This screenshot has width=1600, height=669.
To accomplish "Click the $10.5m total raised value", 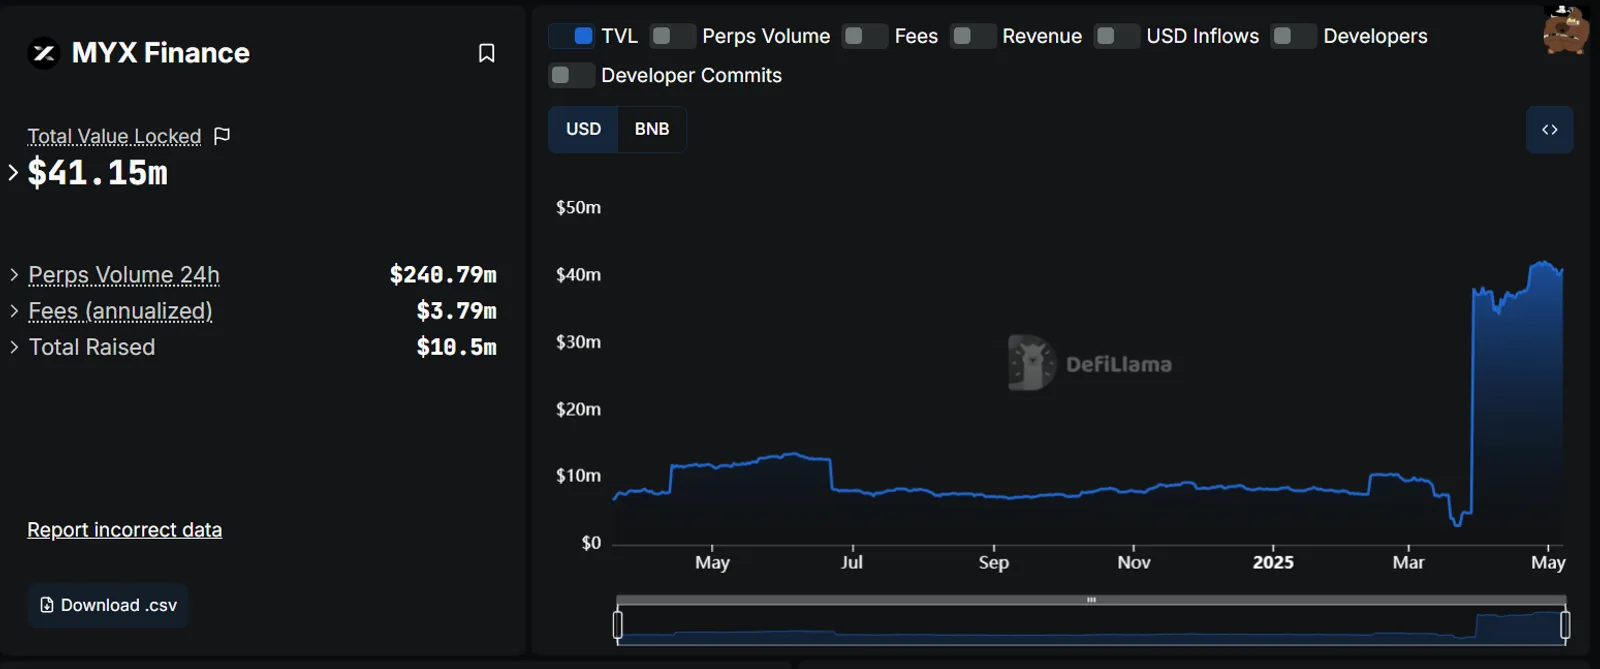I will coord(456,347).
